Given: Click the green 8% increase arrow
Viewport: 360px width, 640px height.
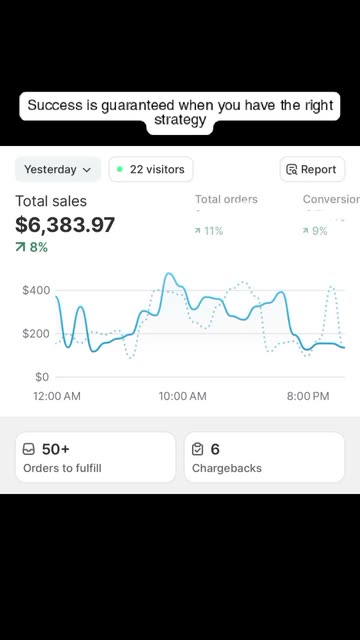Looking at the screenshot, I should coord(20,247).
